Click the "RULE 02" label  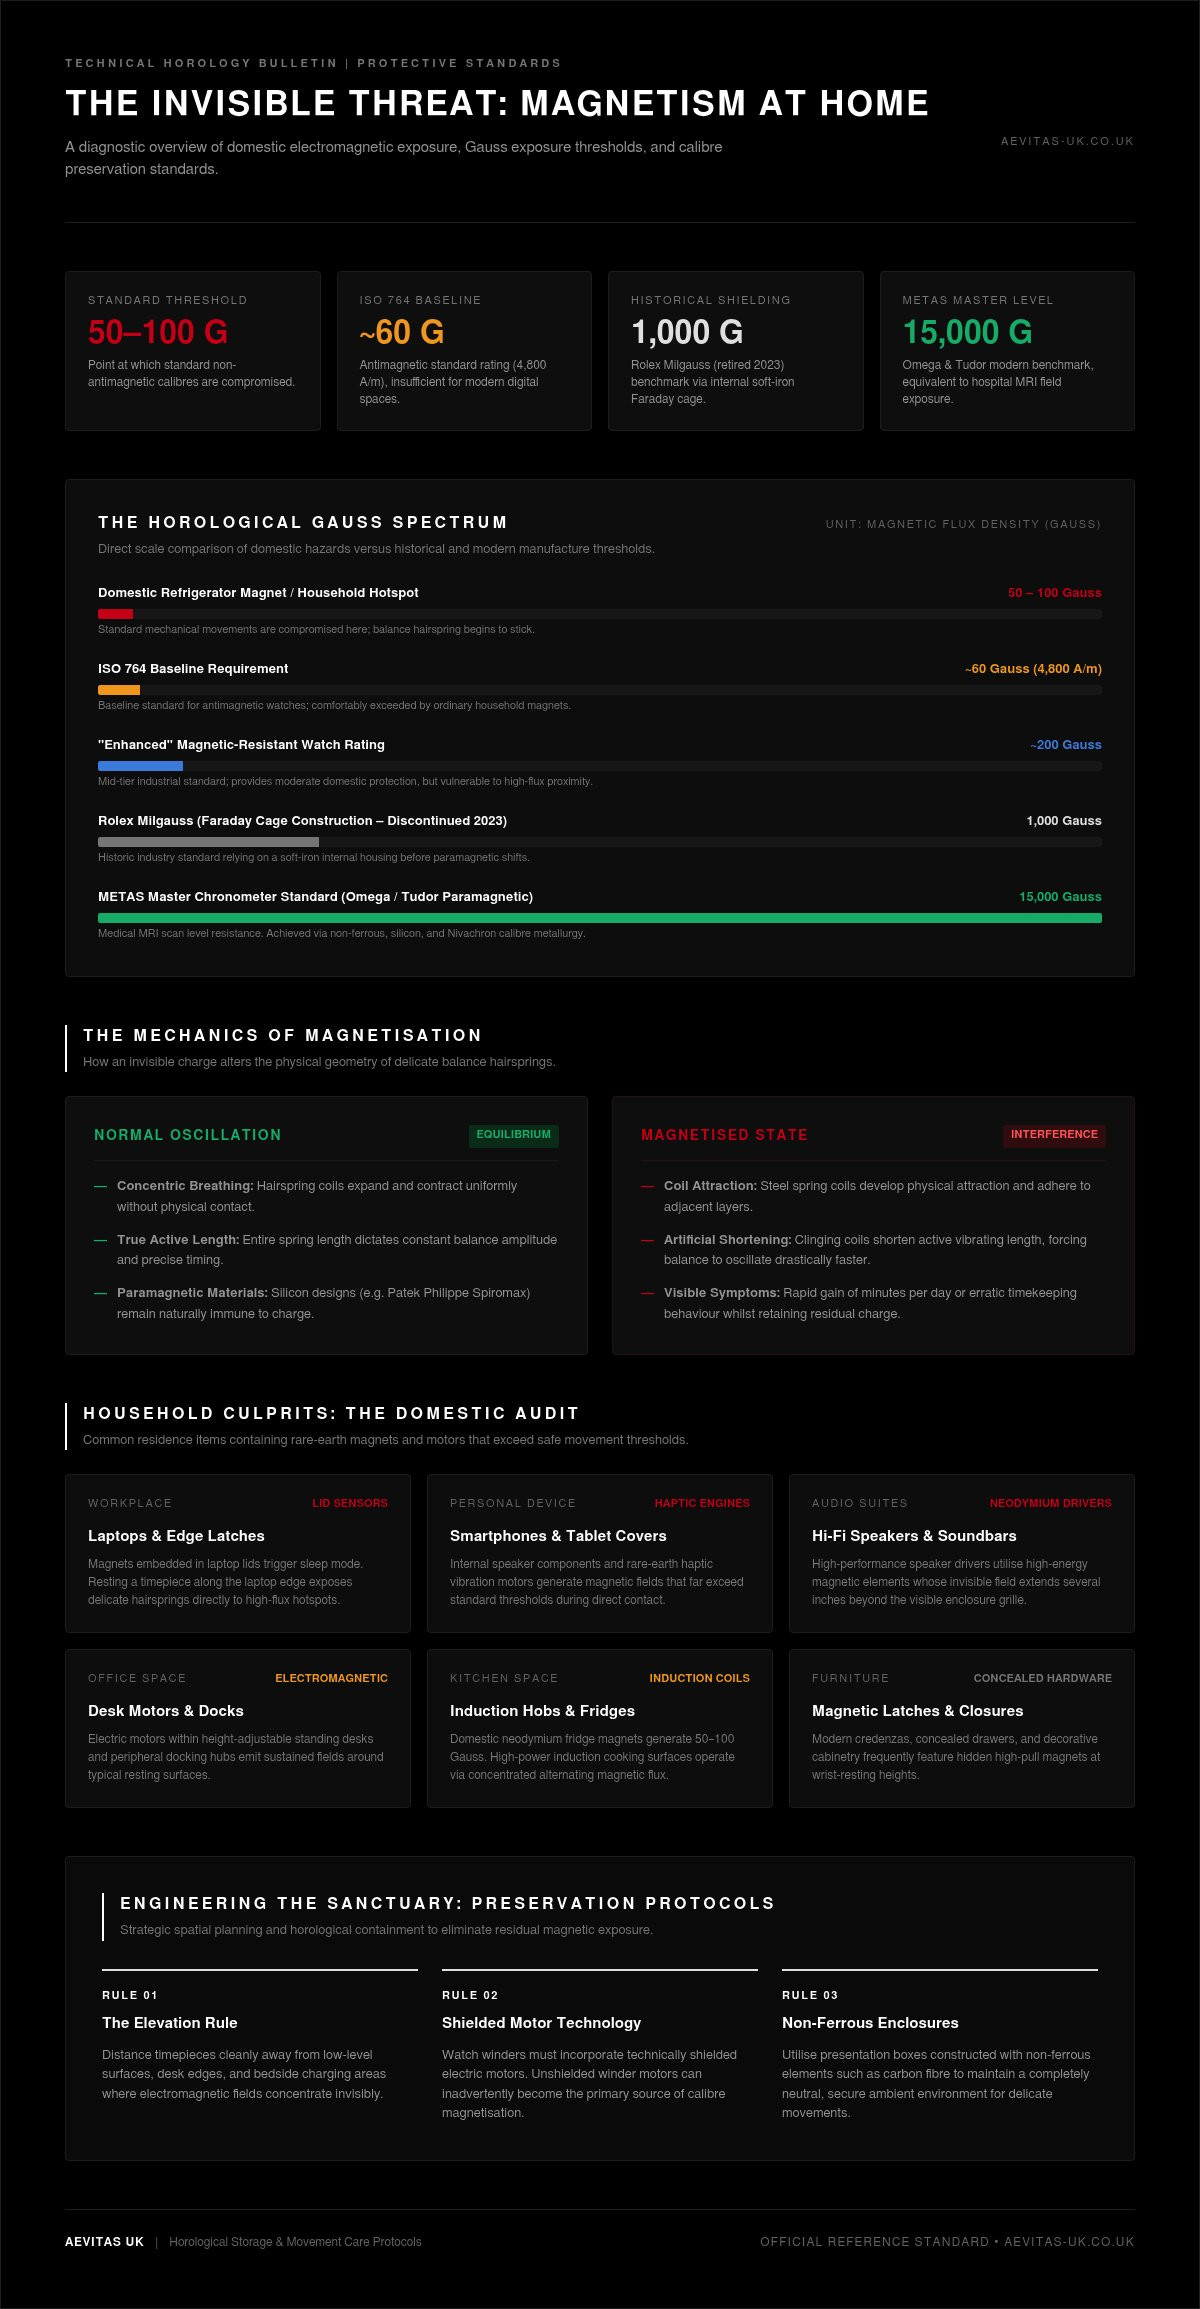coord(470,1995)
